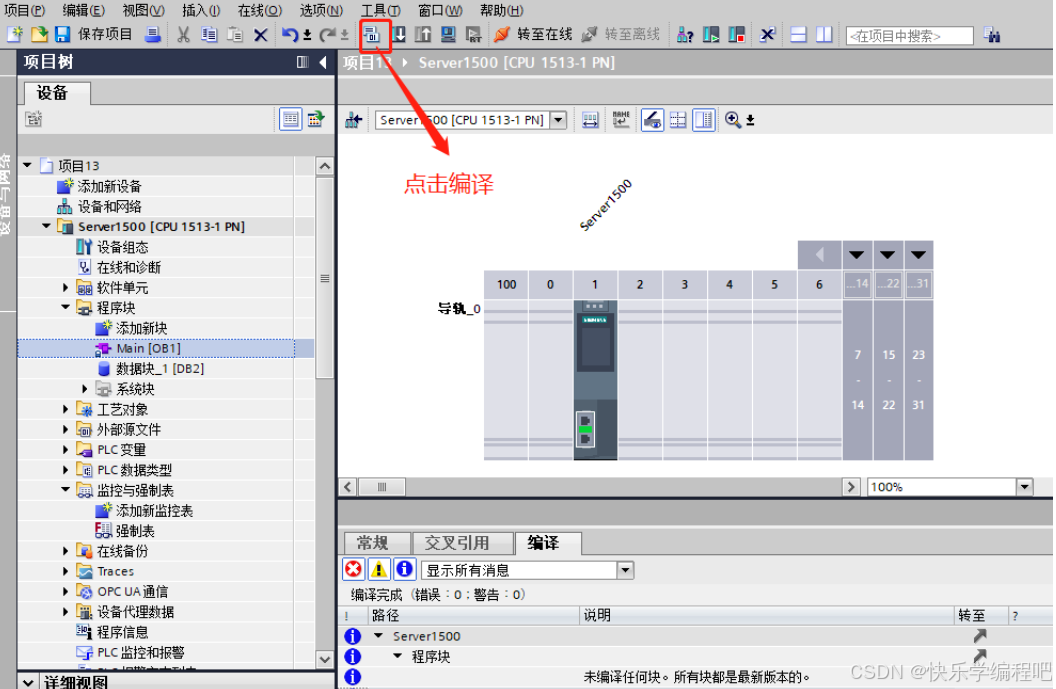Click the Start CPU icon
Image resolution: width=1056 pixels, height=689 pixels.
click(x=711, y=34)
